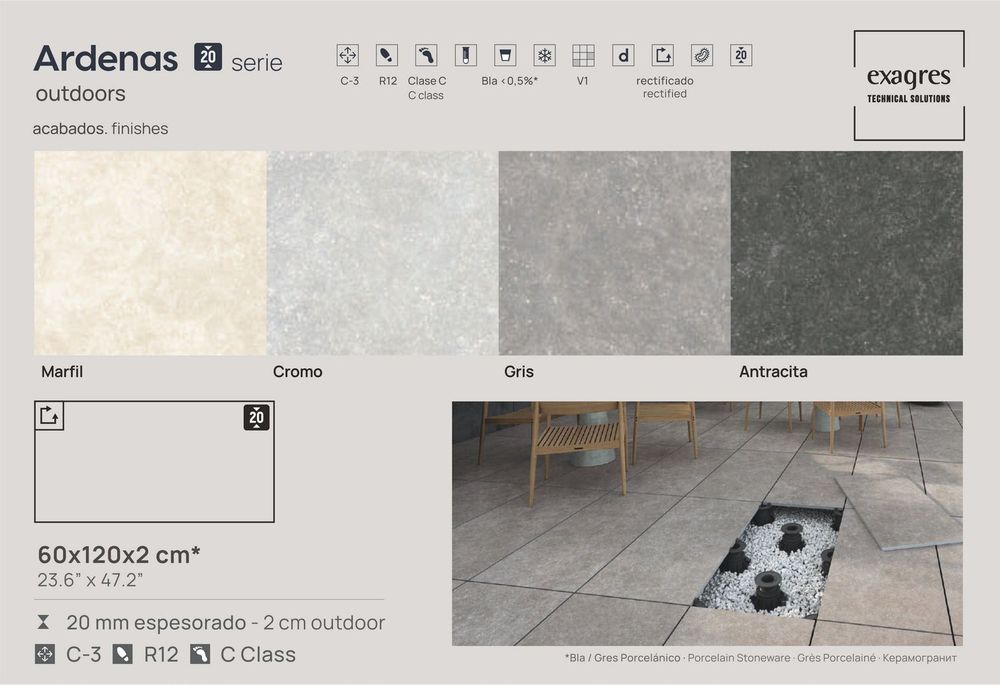Select the C-3 slip resistance icon
Viewport: 1000px width, 685px height.
[x=348, y=56]
